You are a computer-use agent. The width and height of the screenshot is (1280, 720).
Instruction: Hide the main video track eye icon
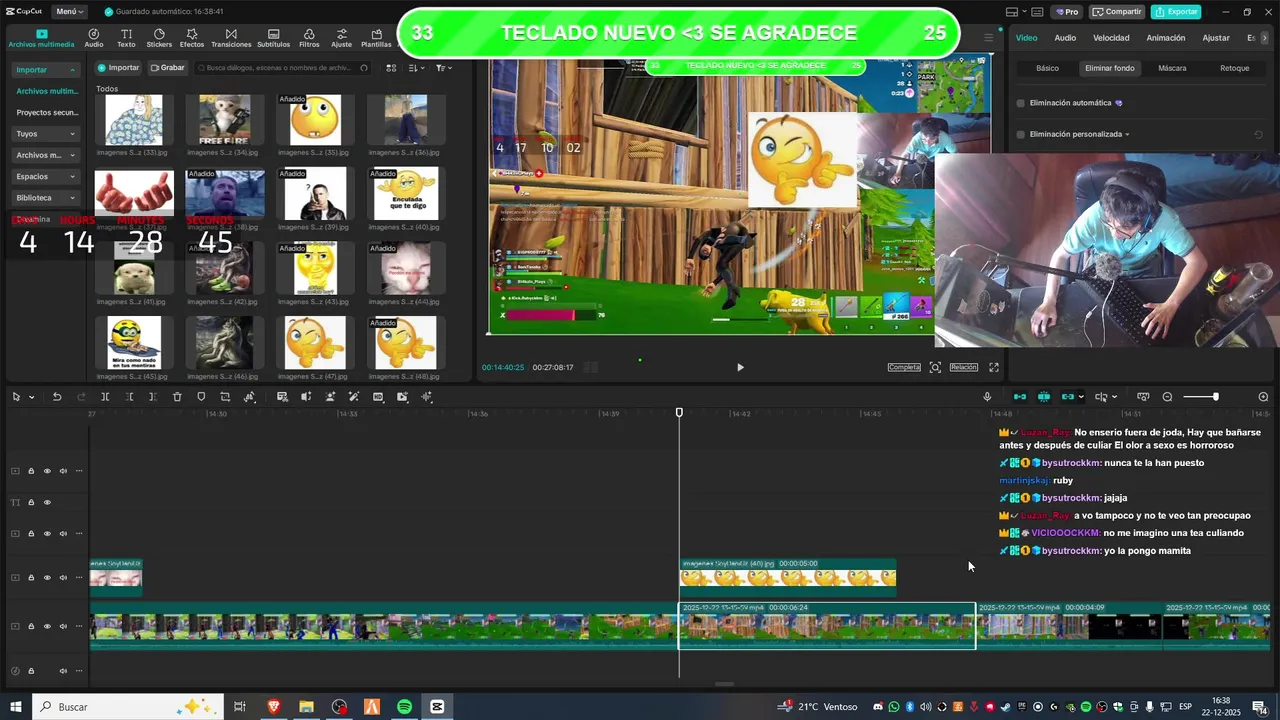click(x=47, y=627)
